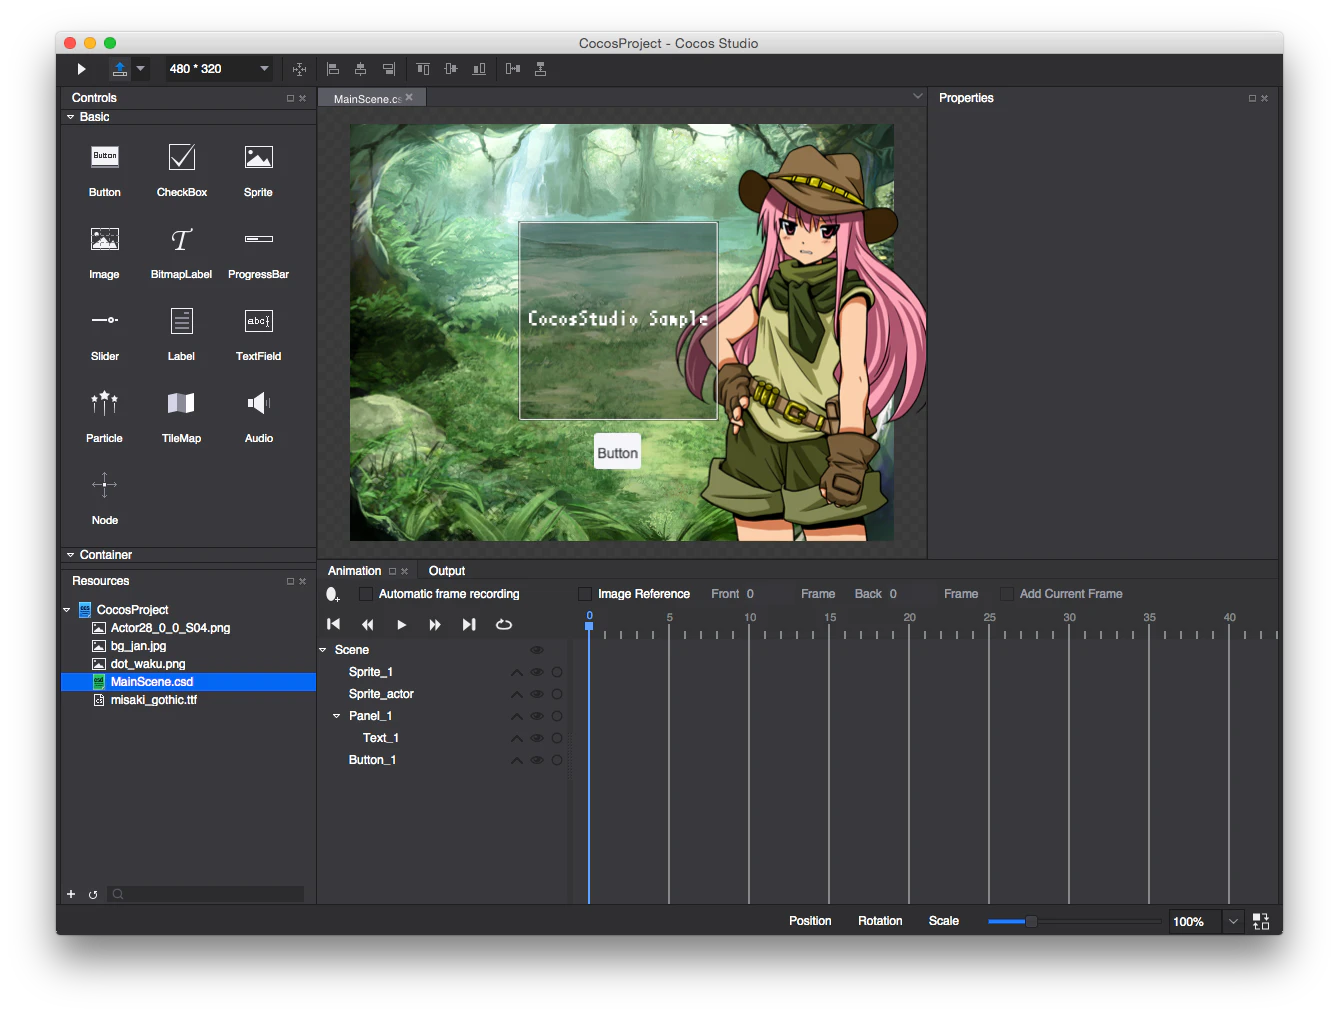Image resolution: width=1339 pixels, height=1015 pixels.
Task: Collapse the Panel_1 tree node
Action: point(337,716)
